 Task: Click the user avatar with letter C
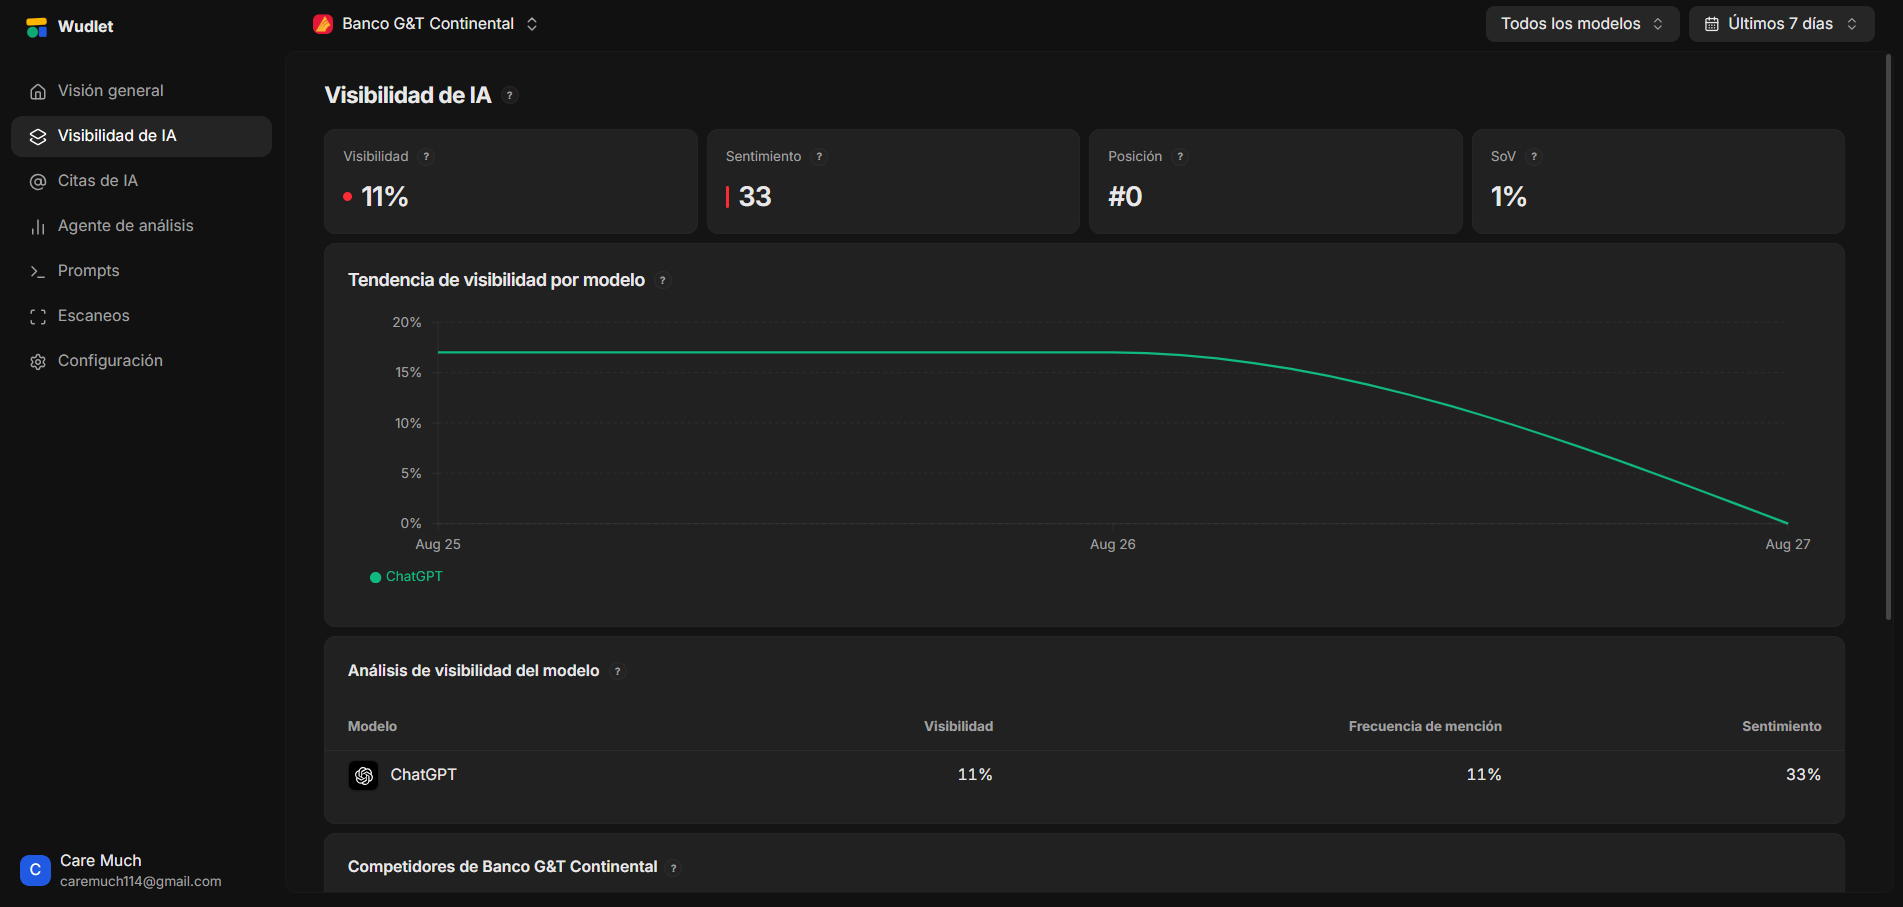35,870
